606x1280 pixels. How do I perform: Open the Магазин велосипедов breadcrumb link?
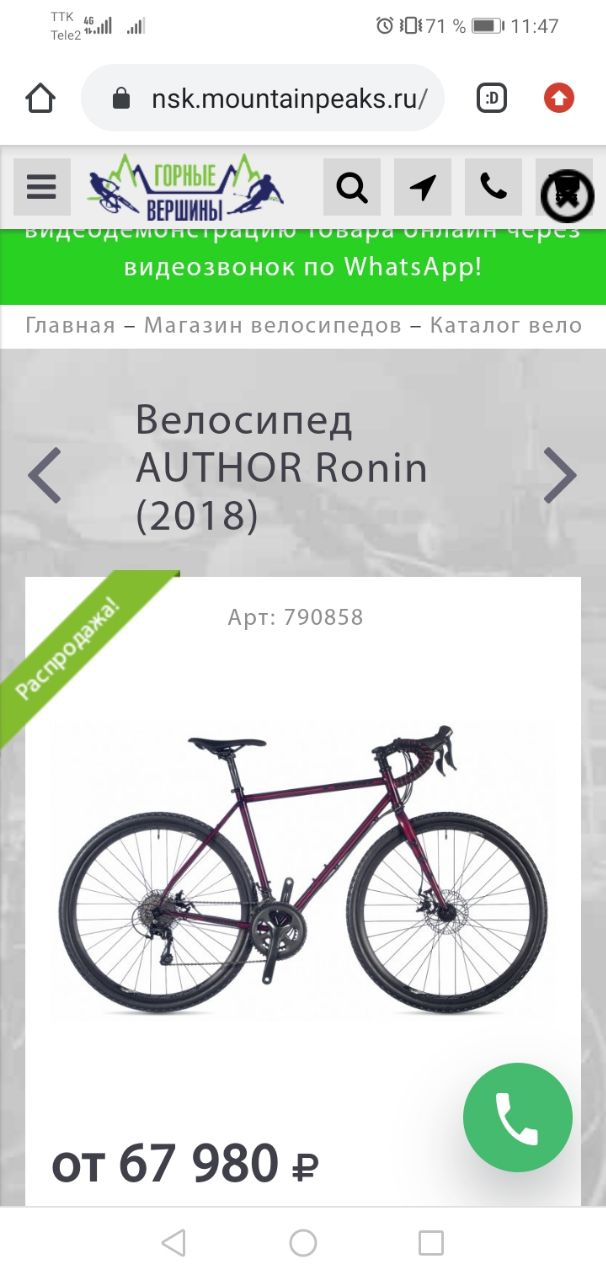[x=273, y=325]
